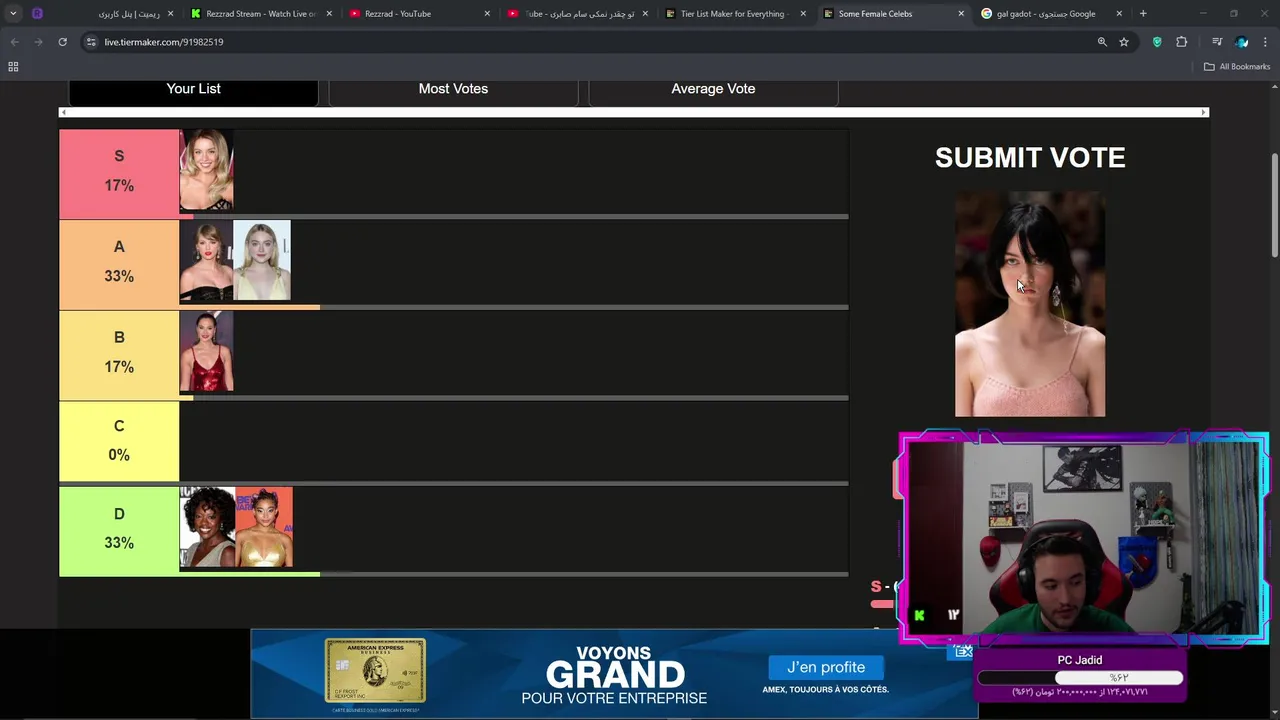Image resolution: width=1280 pixels, height=720 pixels.
Task: Click the Kick logo on webcam overlay
Action: coord(920,615)
